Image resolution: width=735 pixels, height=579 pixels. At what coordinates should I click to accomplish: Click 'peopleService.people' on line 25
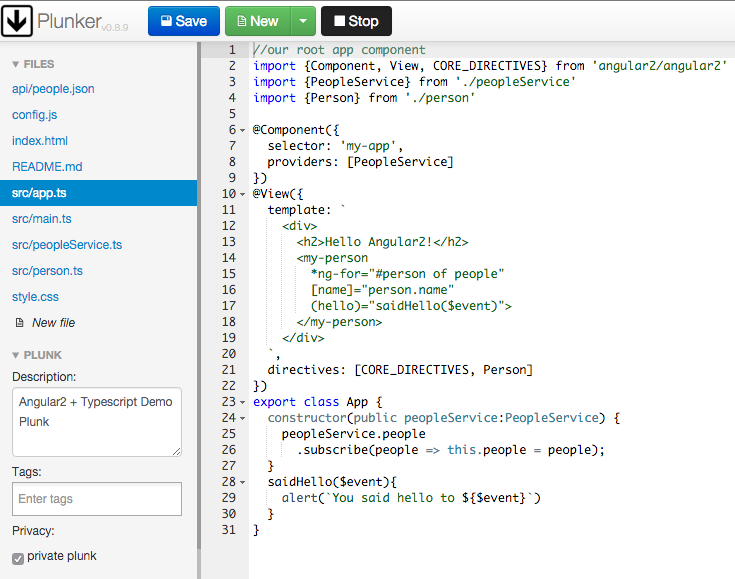tap(353, 434)
